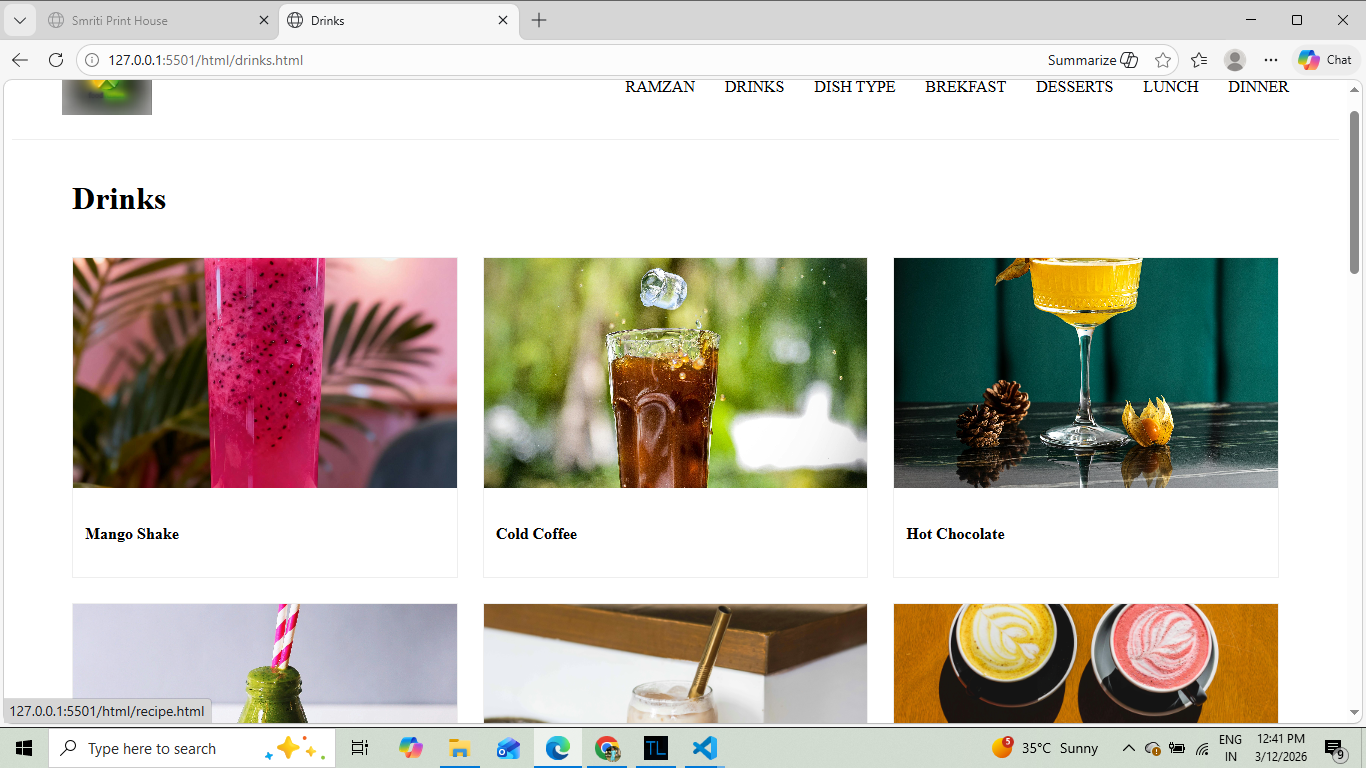Open the RAMZAN navigation link
The width and height of the screenshot is (1366, 768).
click(660, 87)
